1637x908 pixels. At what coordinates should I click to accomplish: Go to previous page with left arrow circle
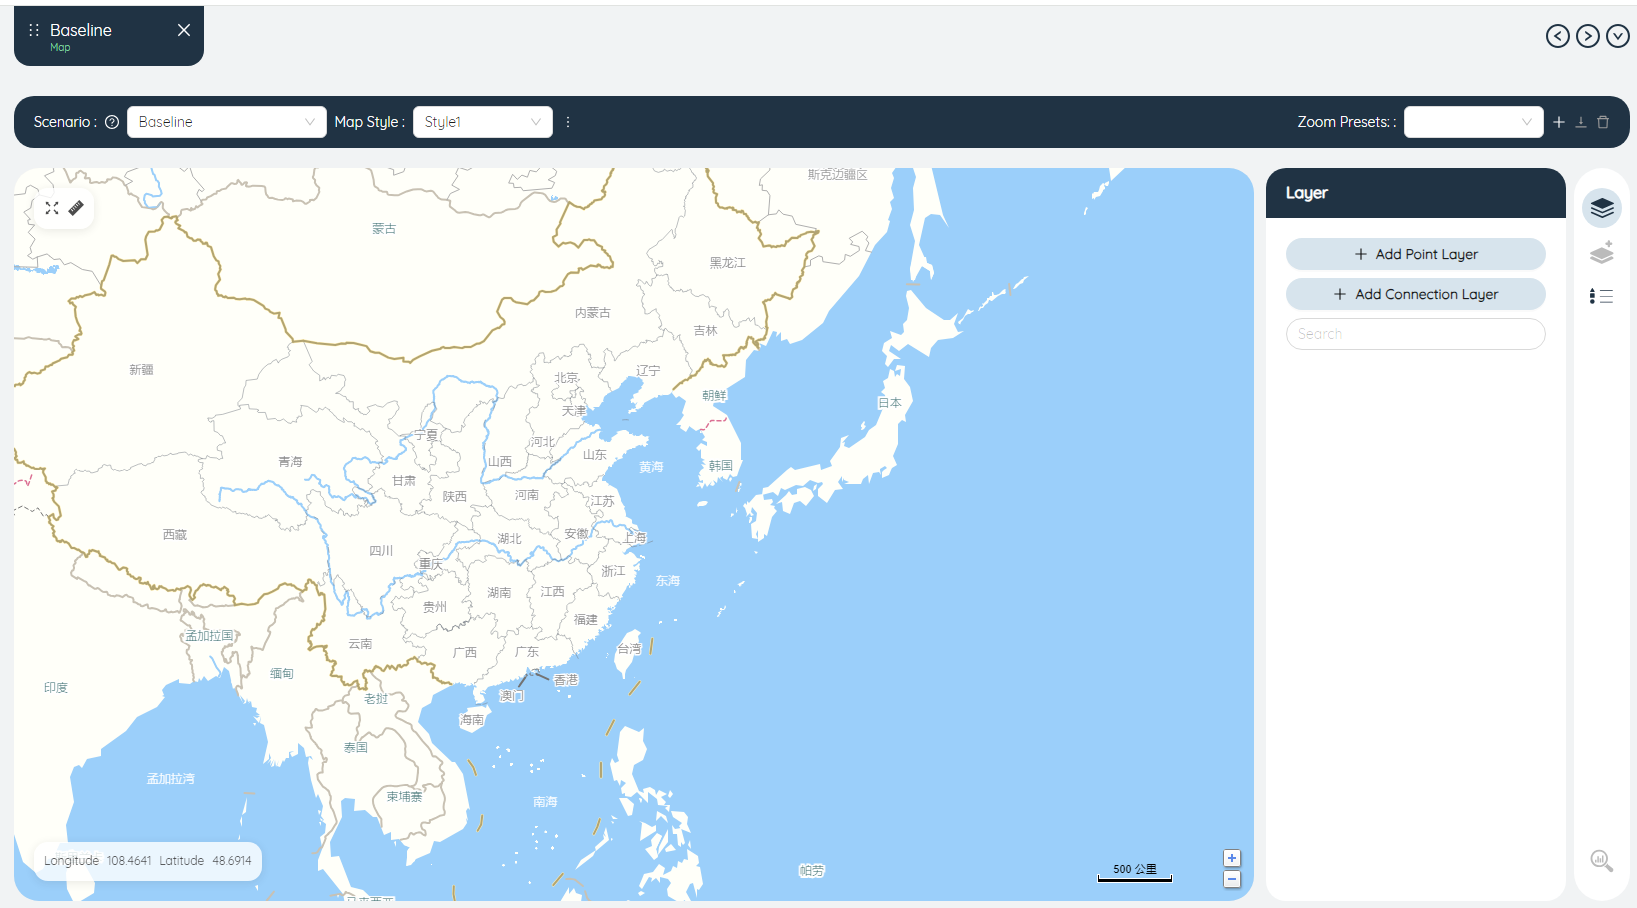[1557, 36]
